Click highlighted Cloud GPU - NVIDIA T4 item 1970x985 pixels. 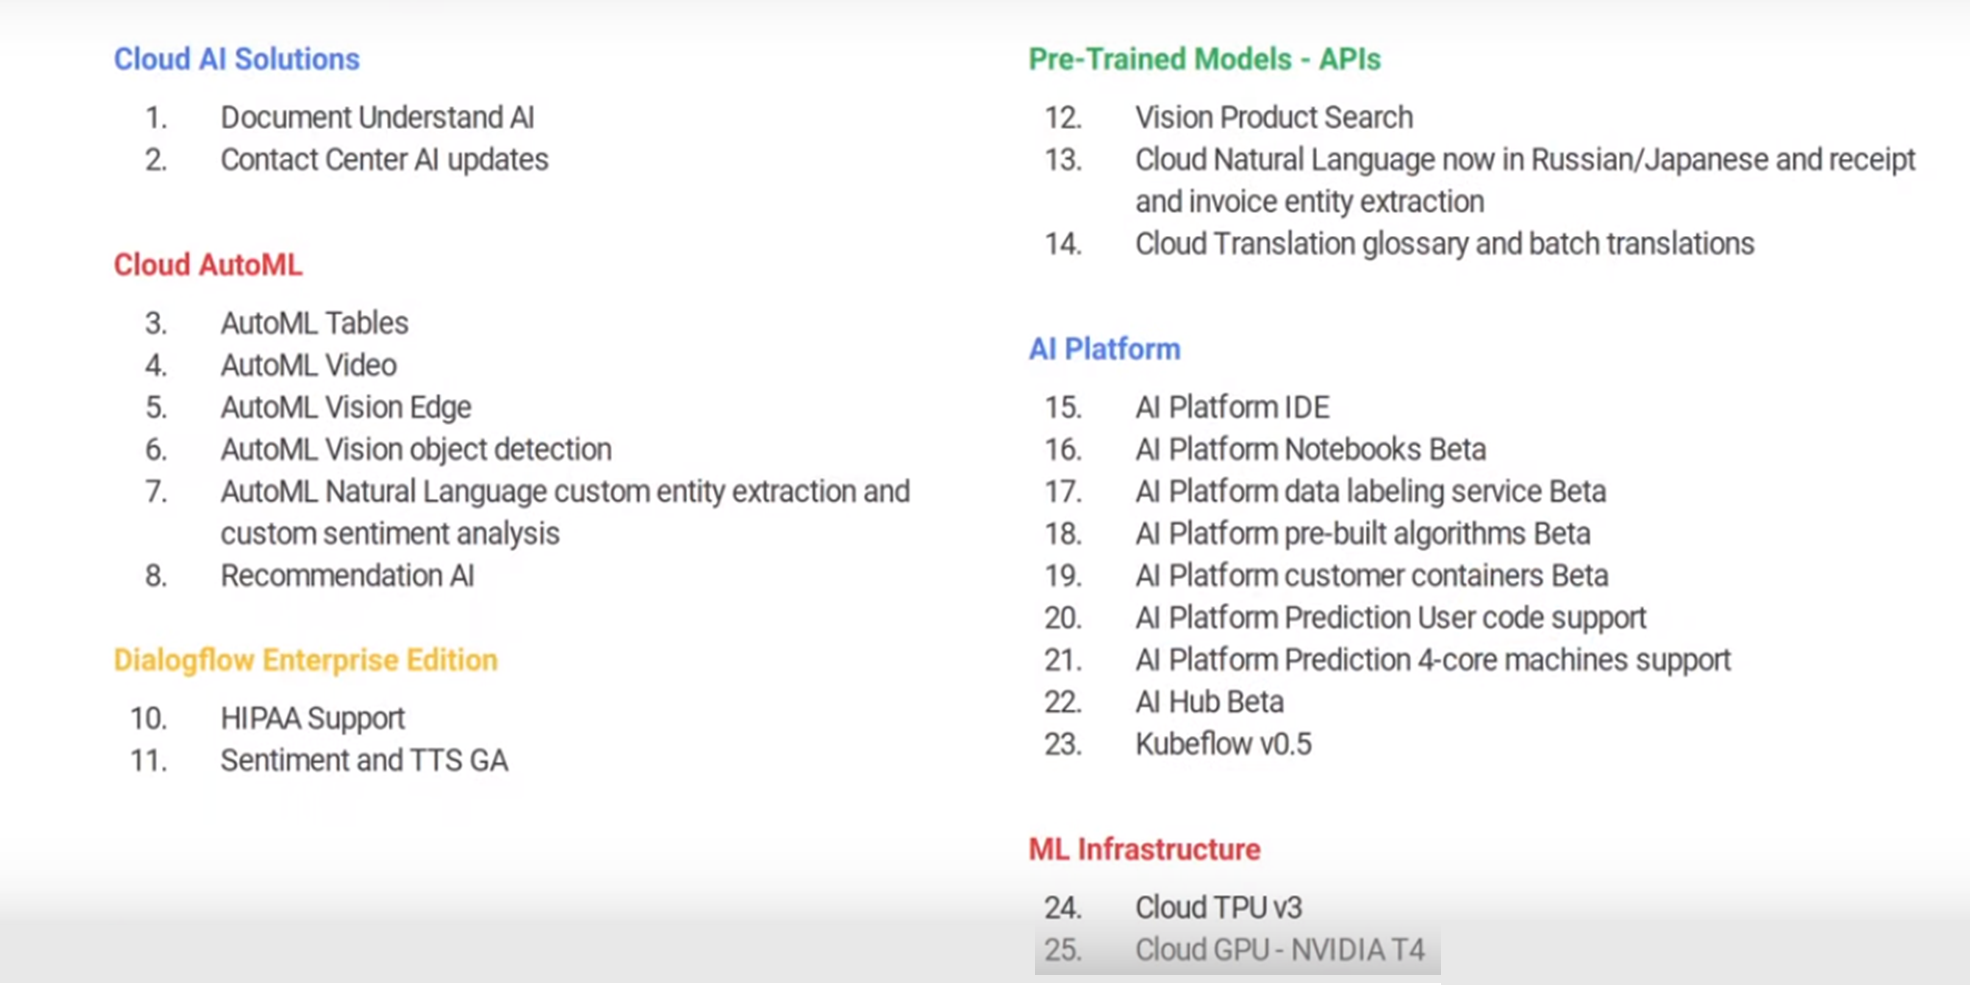click(1279, 949)
